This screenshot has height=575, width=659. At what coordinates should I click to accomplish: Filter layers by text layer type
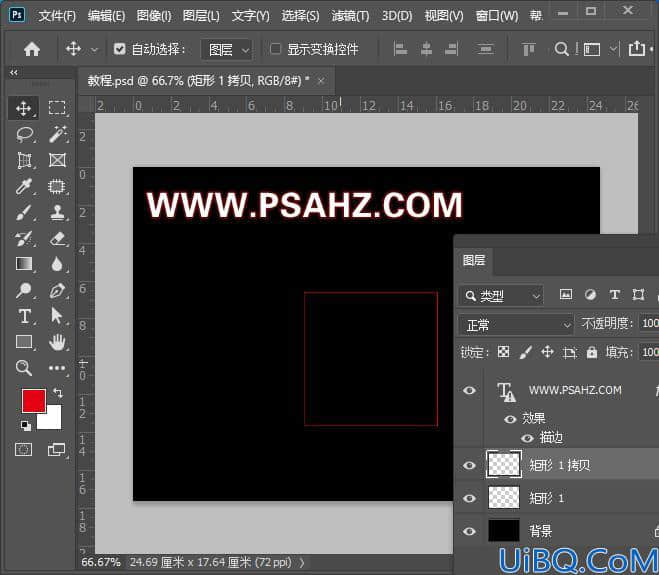pyautogui.click(x=614, y=295)
